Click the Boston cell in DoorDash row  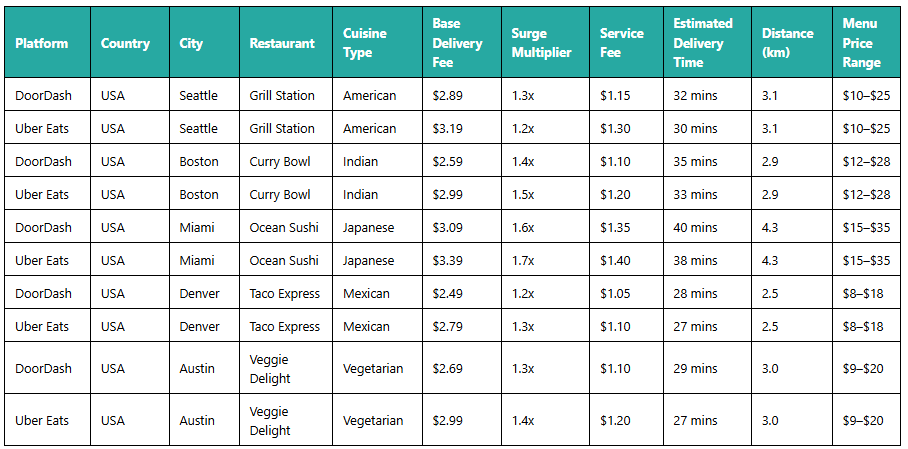coord(198,161)
